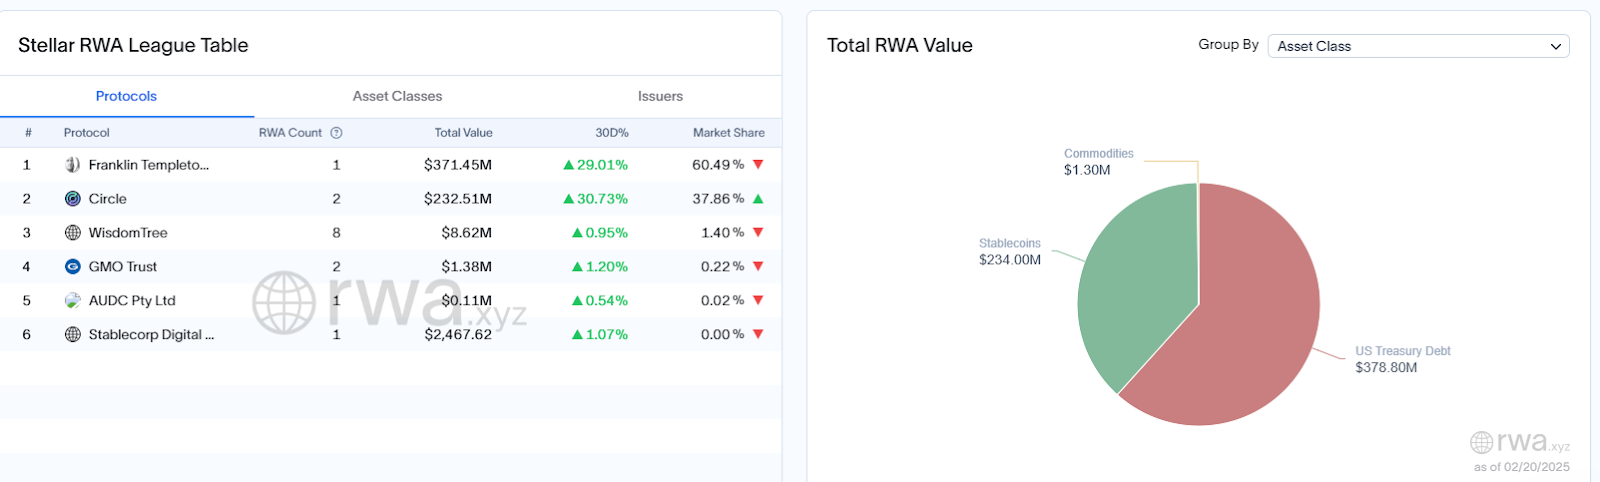1600x482 pixels.
Task: Switch to the Issuers tab
Action: (x=660, y=96)
